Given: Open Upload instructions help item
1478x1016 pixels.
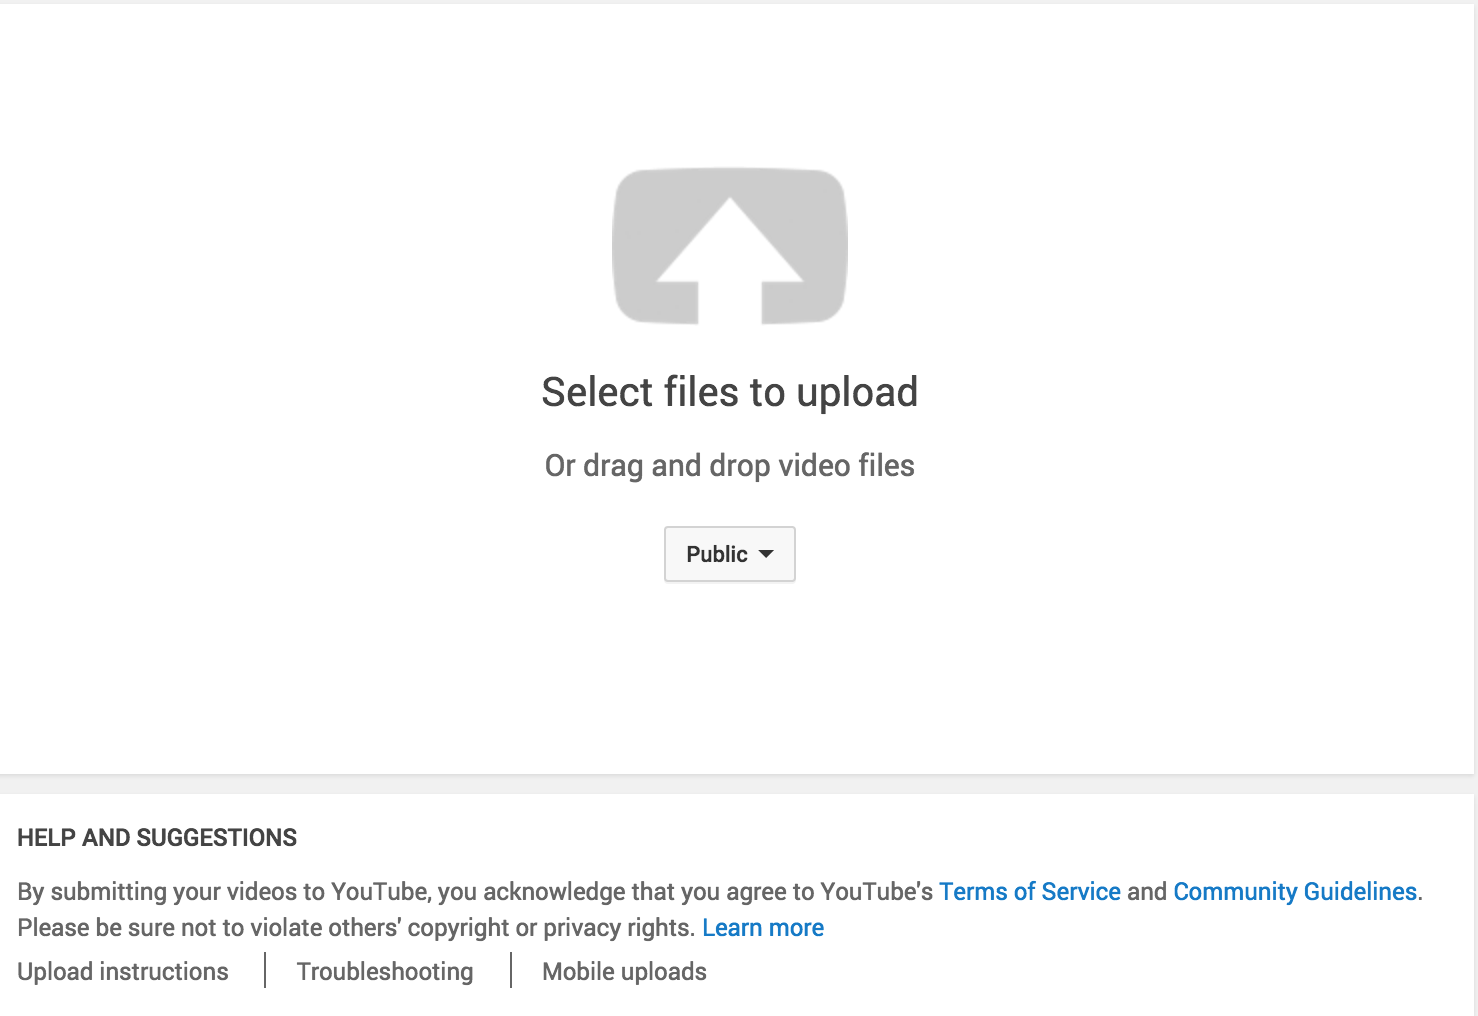Looking at the screenshot, I should click(x=123, y=972).
